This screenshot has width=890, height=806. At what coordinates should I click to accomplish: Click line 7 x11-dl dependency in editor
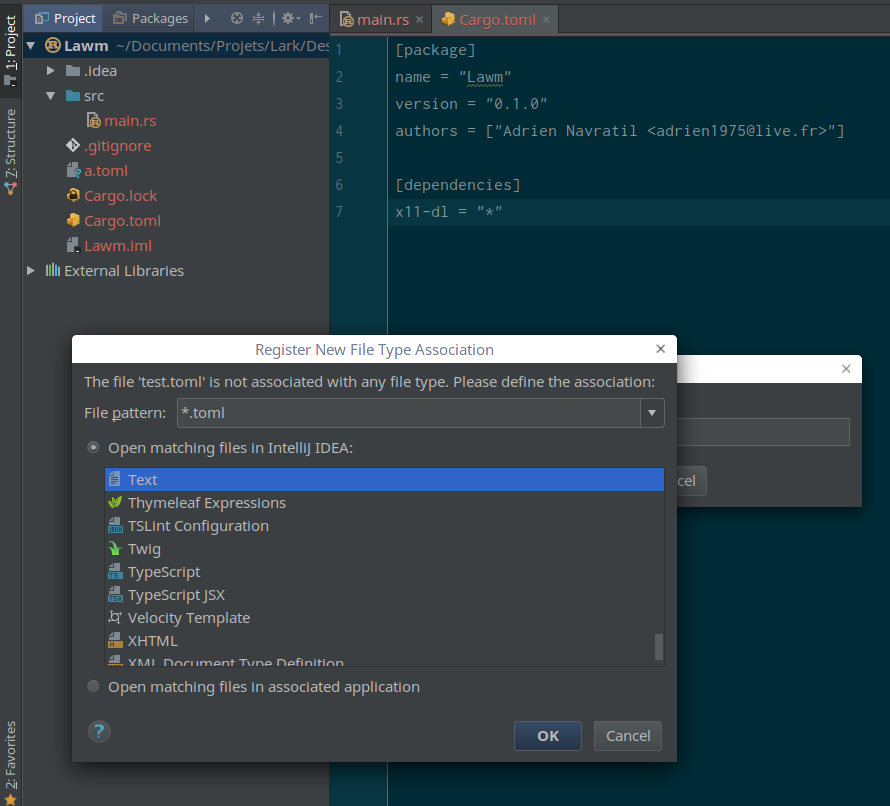click(448, 212)
